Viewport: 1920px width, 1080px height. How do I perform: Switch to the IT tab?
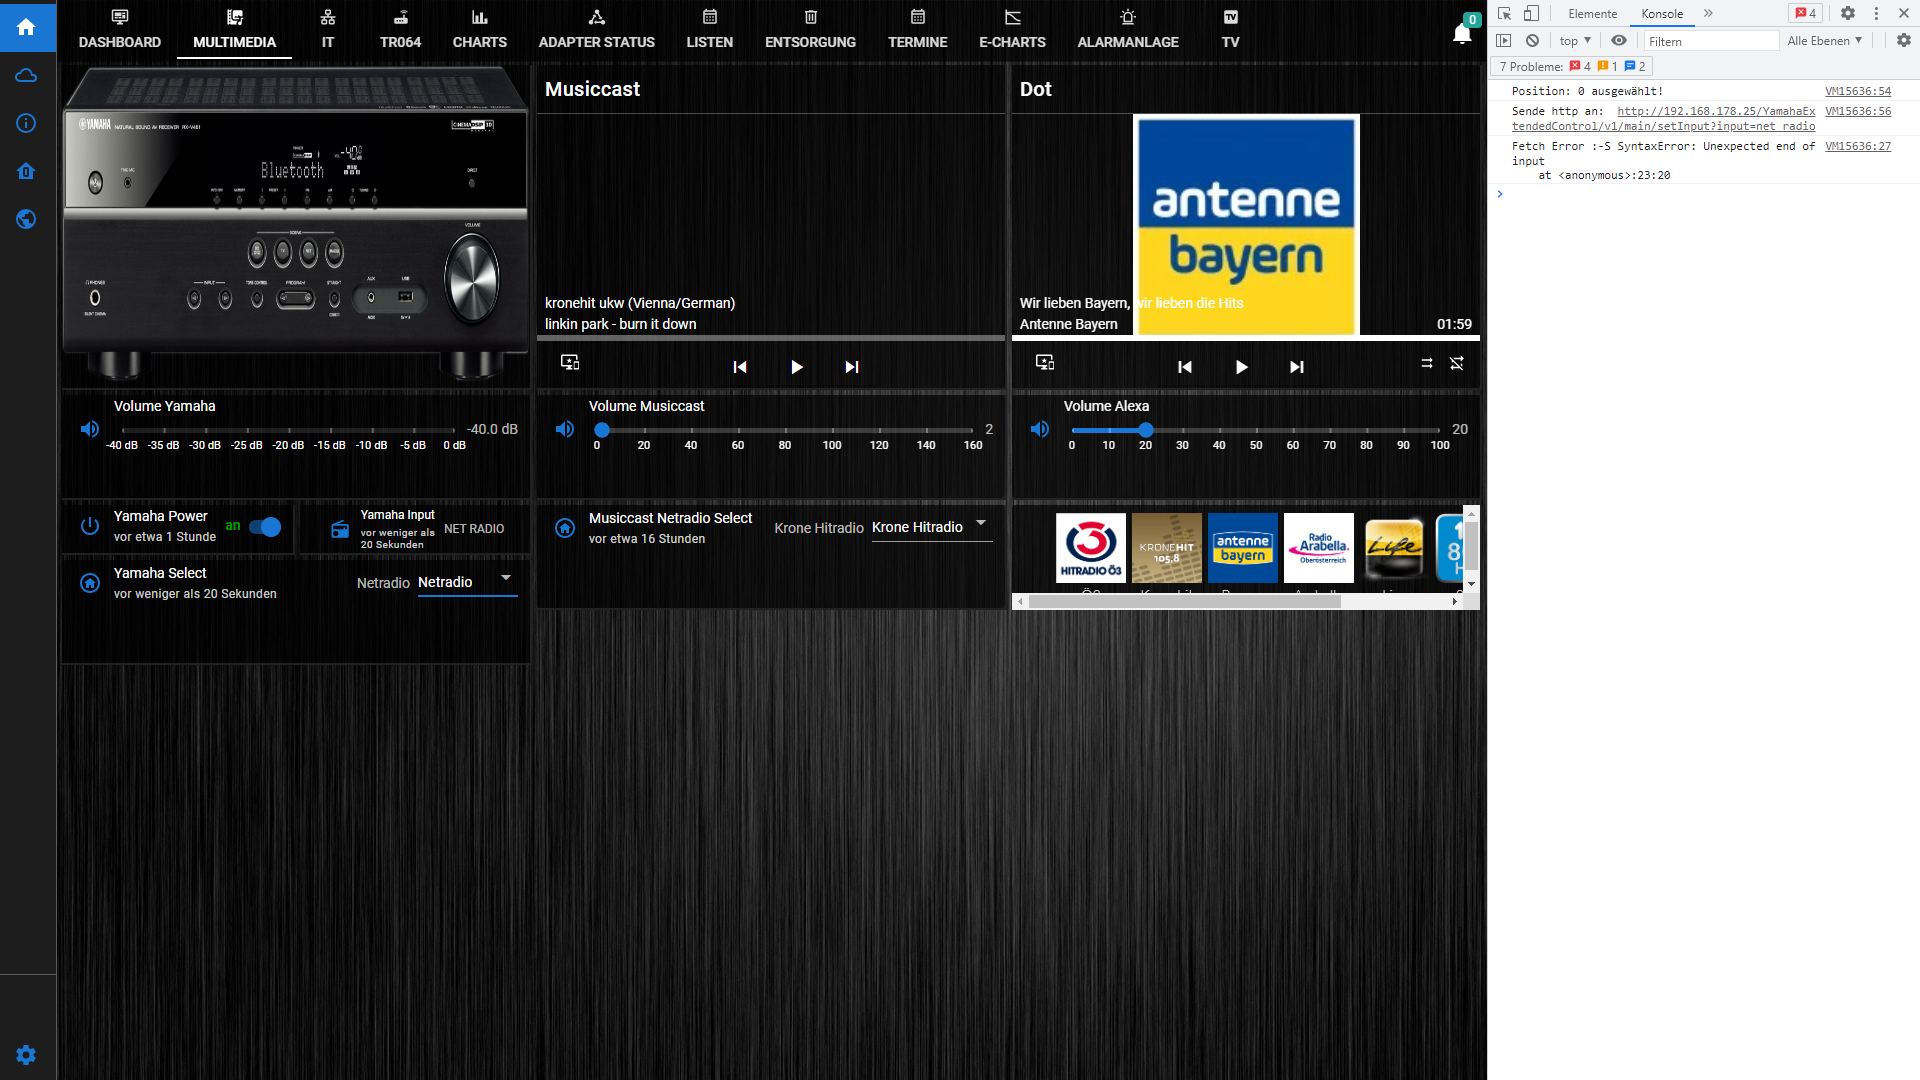(x=328, y=30)
